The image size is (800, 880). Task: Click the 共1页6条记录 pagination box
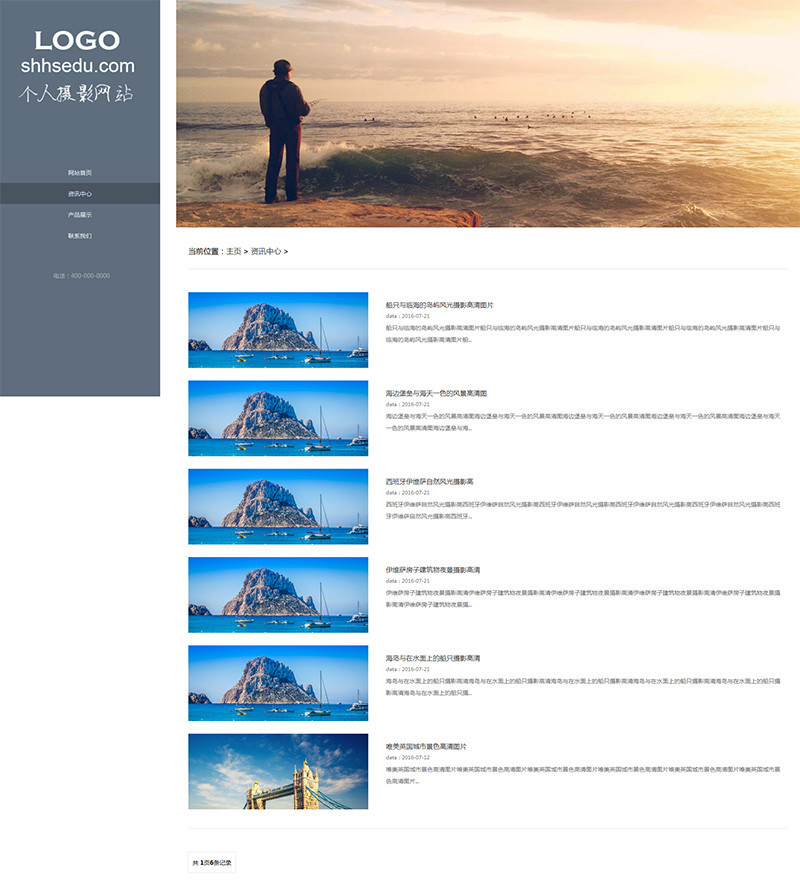coord(211,862)
